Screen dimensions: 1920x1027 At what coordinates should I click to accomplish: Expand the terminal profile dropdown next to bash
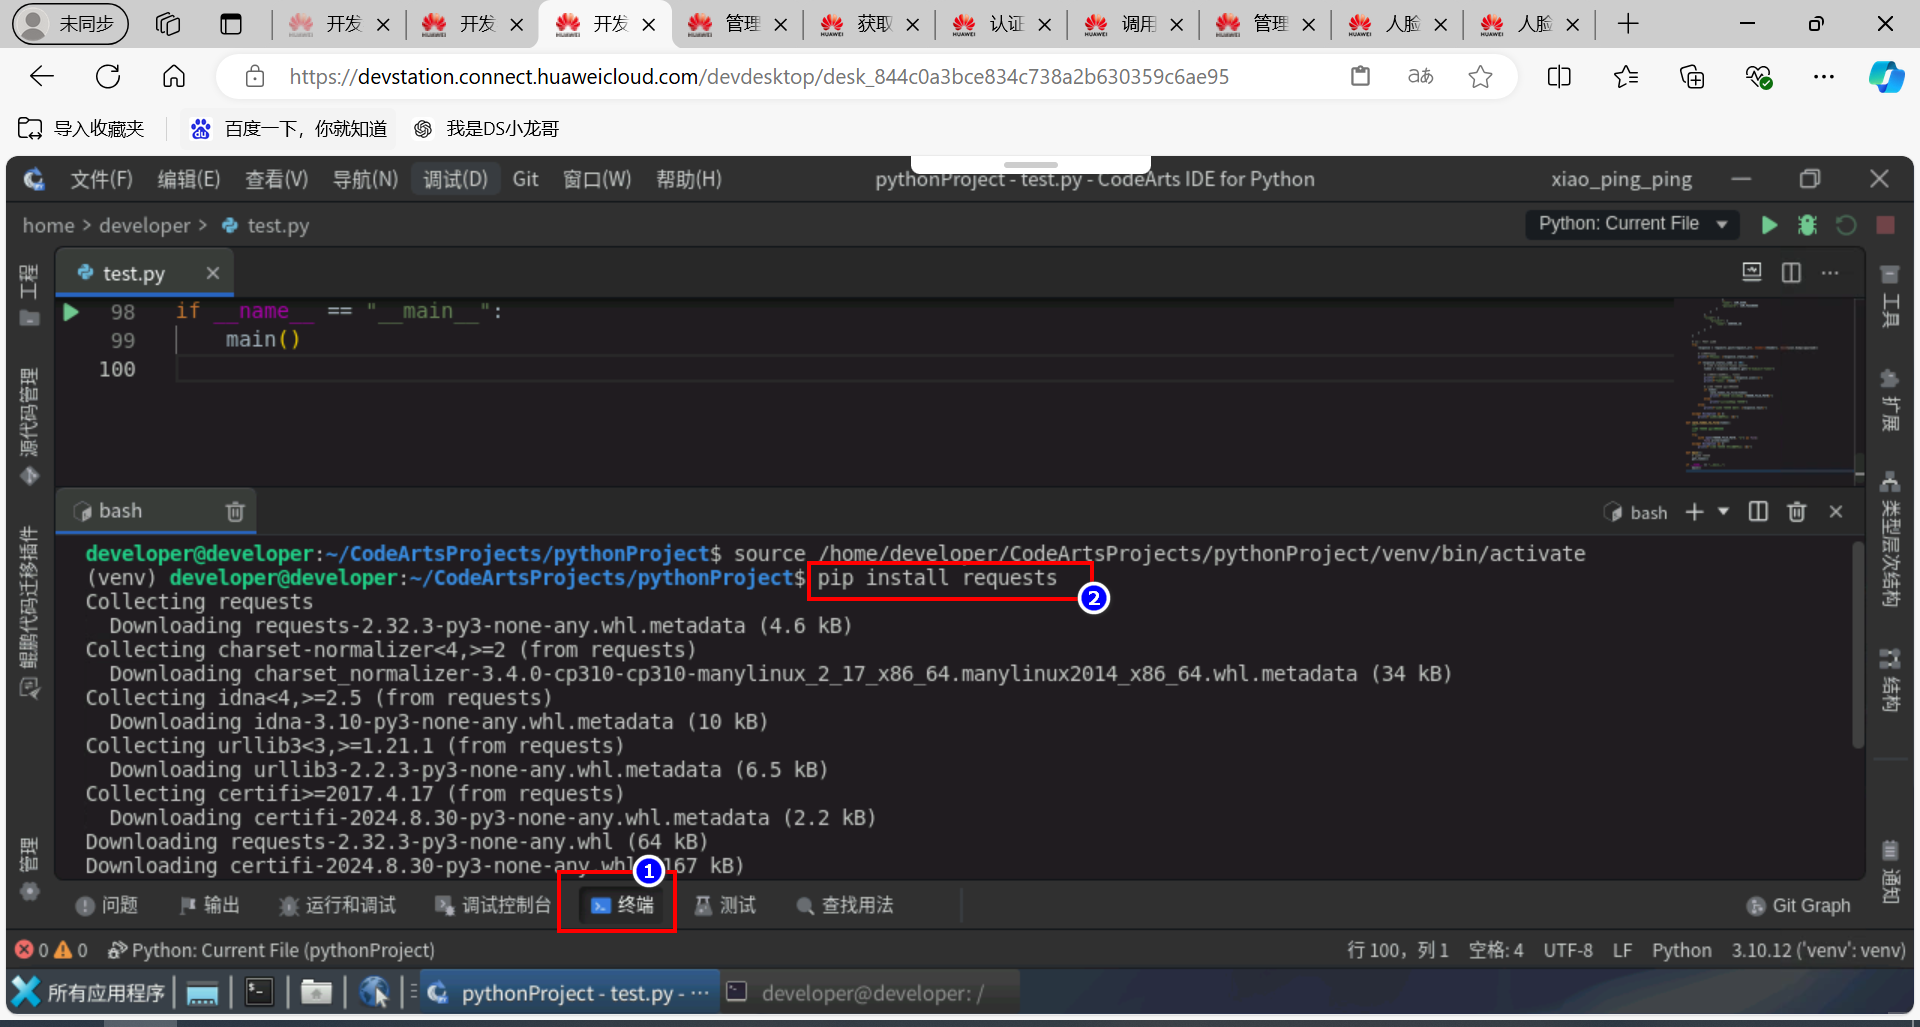tap(1723, 511)
